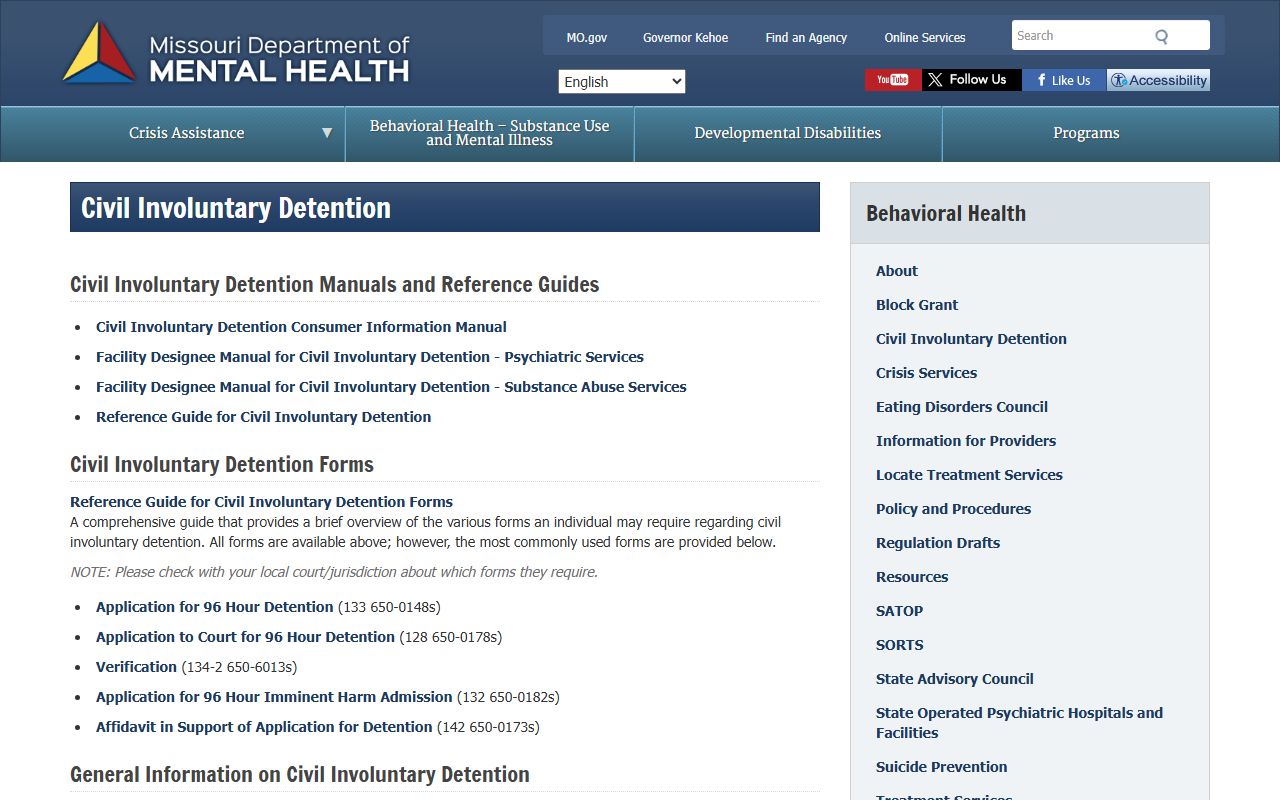
Task: Click into the Search input field
Action: click(x=1081, y=36)
